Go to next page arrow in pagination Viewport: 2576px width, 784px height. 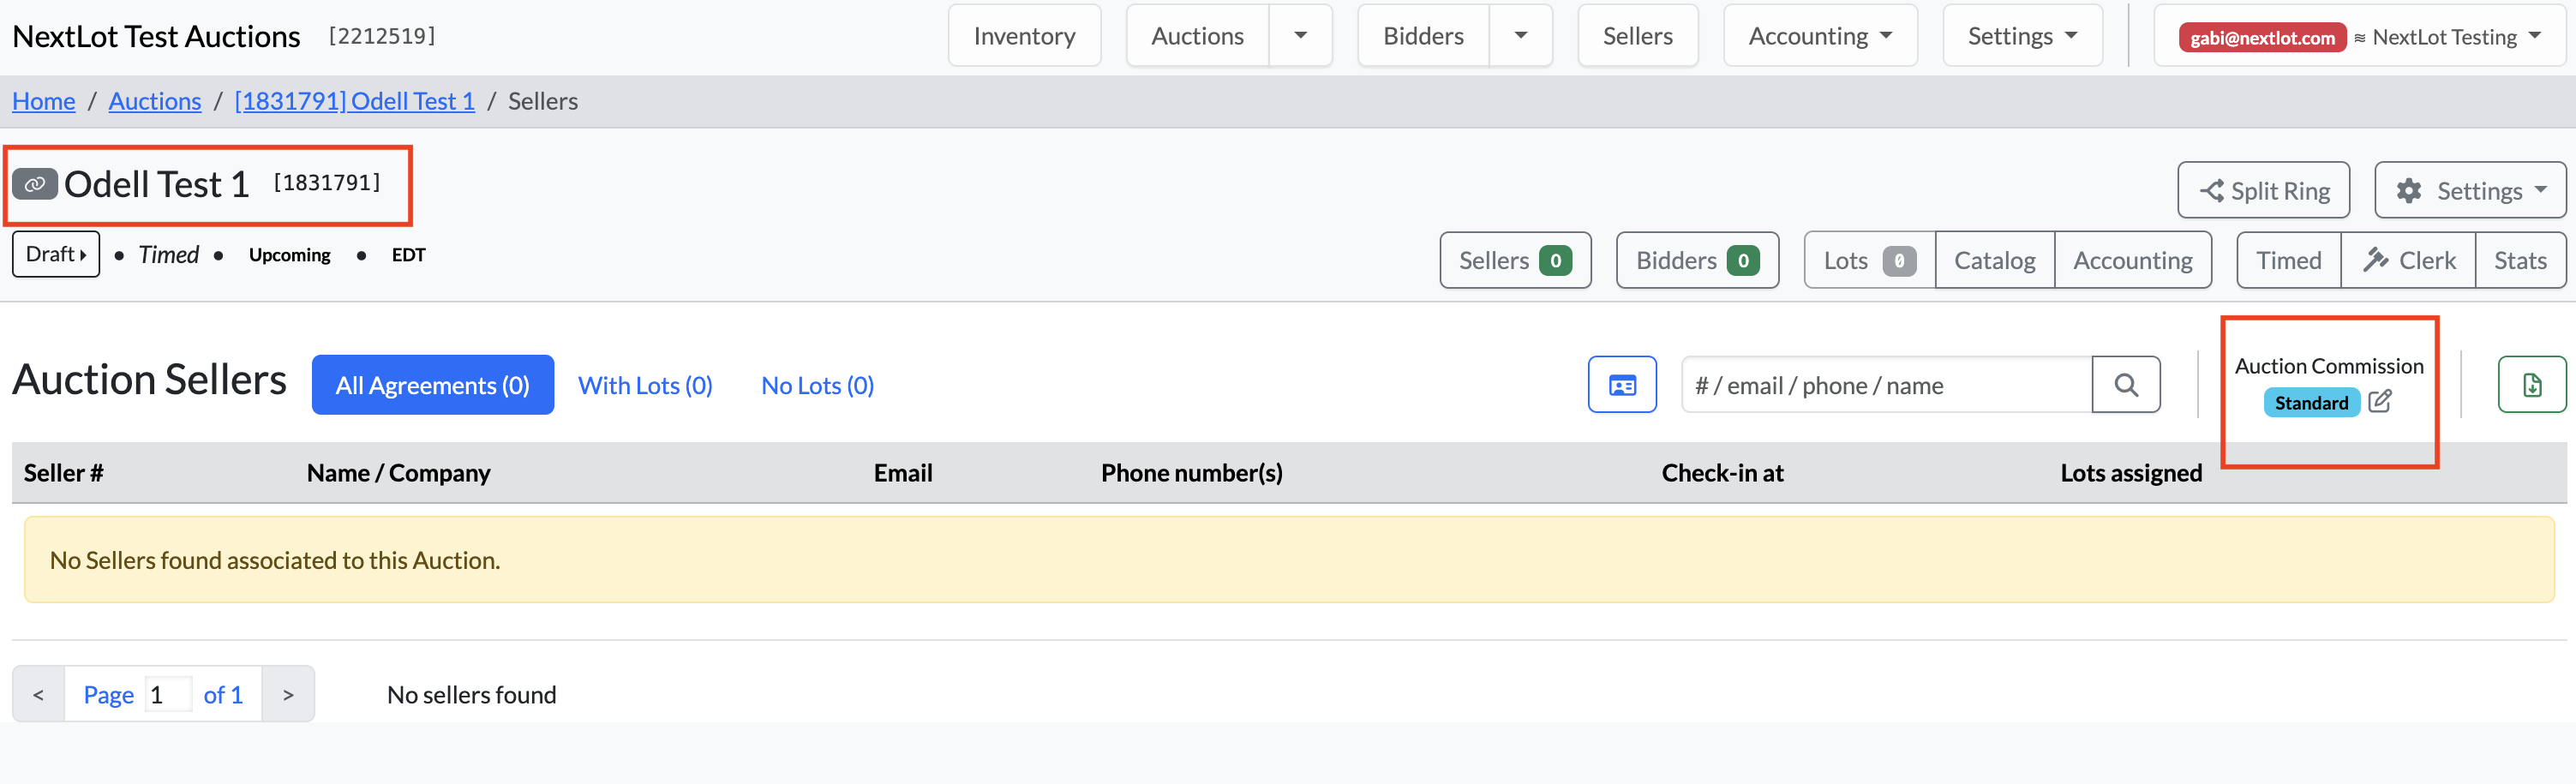(x=288, y=694)
